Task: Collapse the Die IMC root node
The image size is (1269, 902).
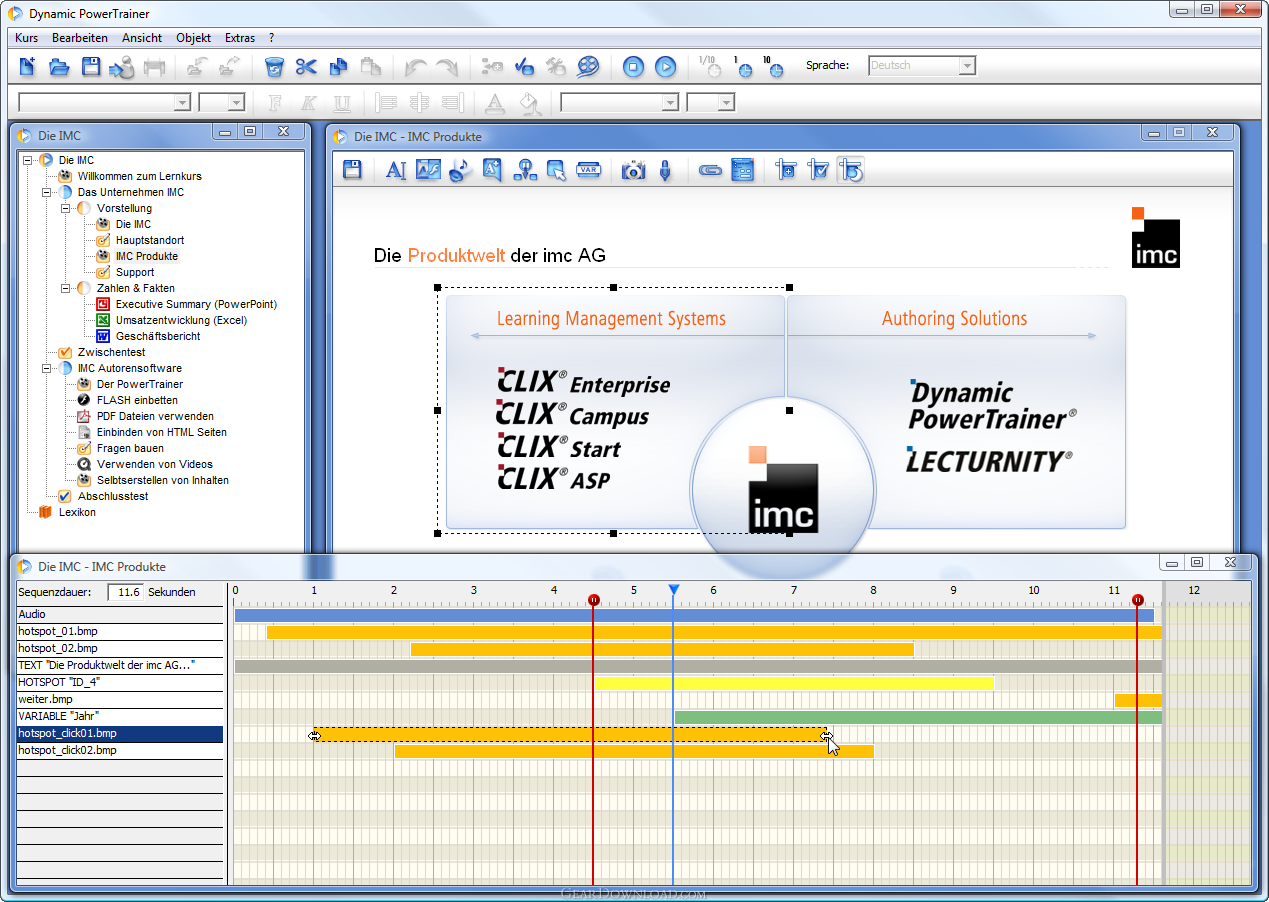Action: (x=27, y=160)
